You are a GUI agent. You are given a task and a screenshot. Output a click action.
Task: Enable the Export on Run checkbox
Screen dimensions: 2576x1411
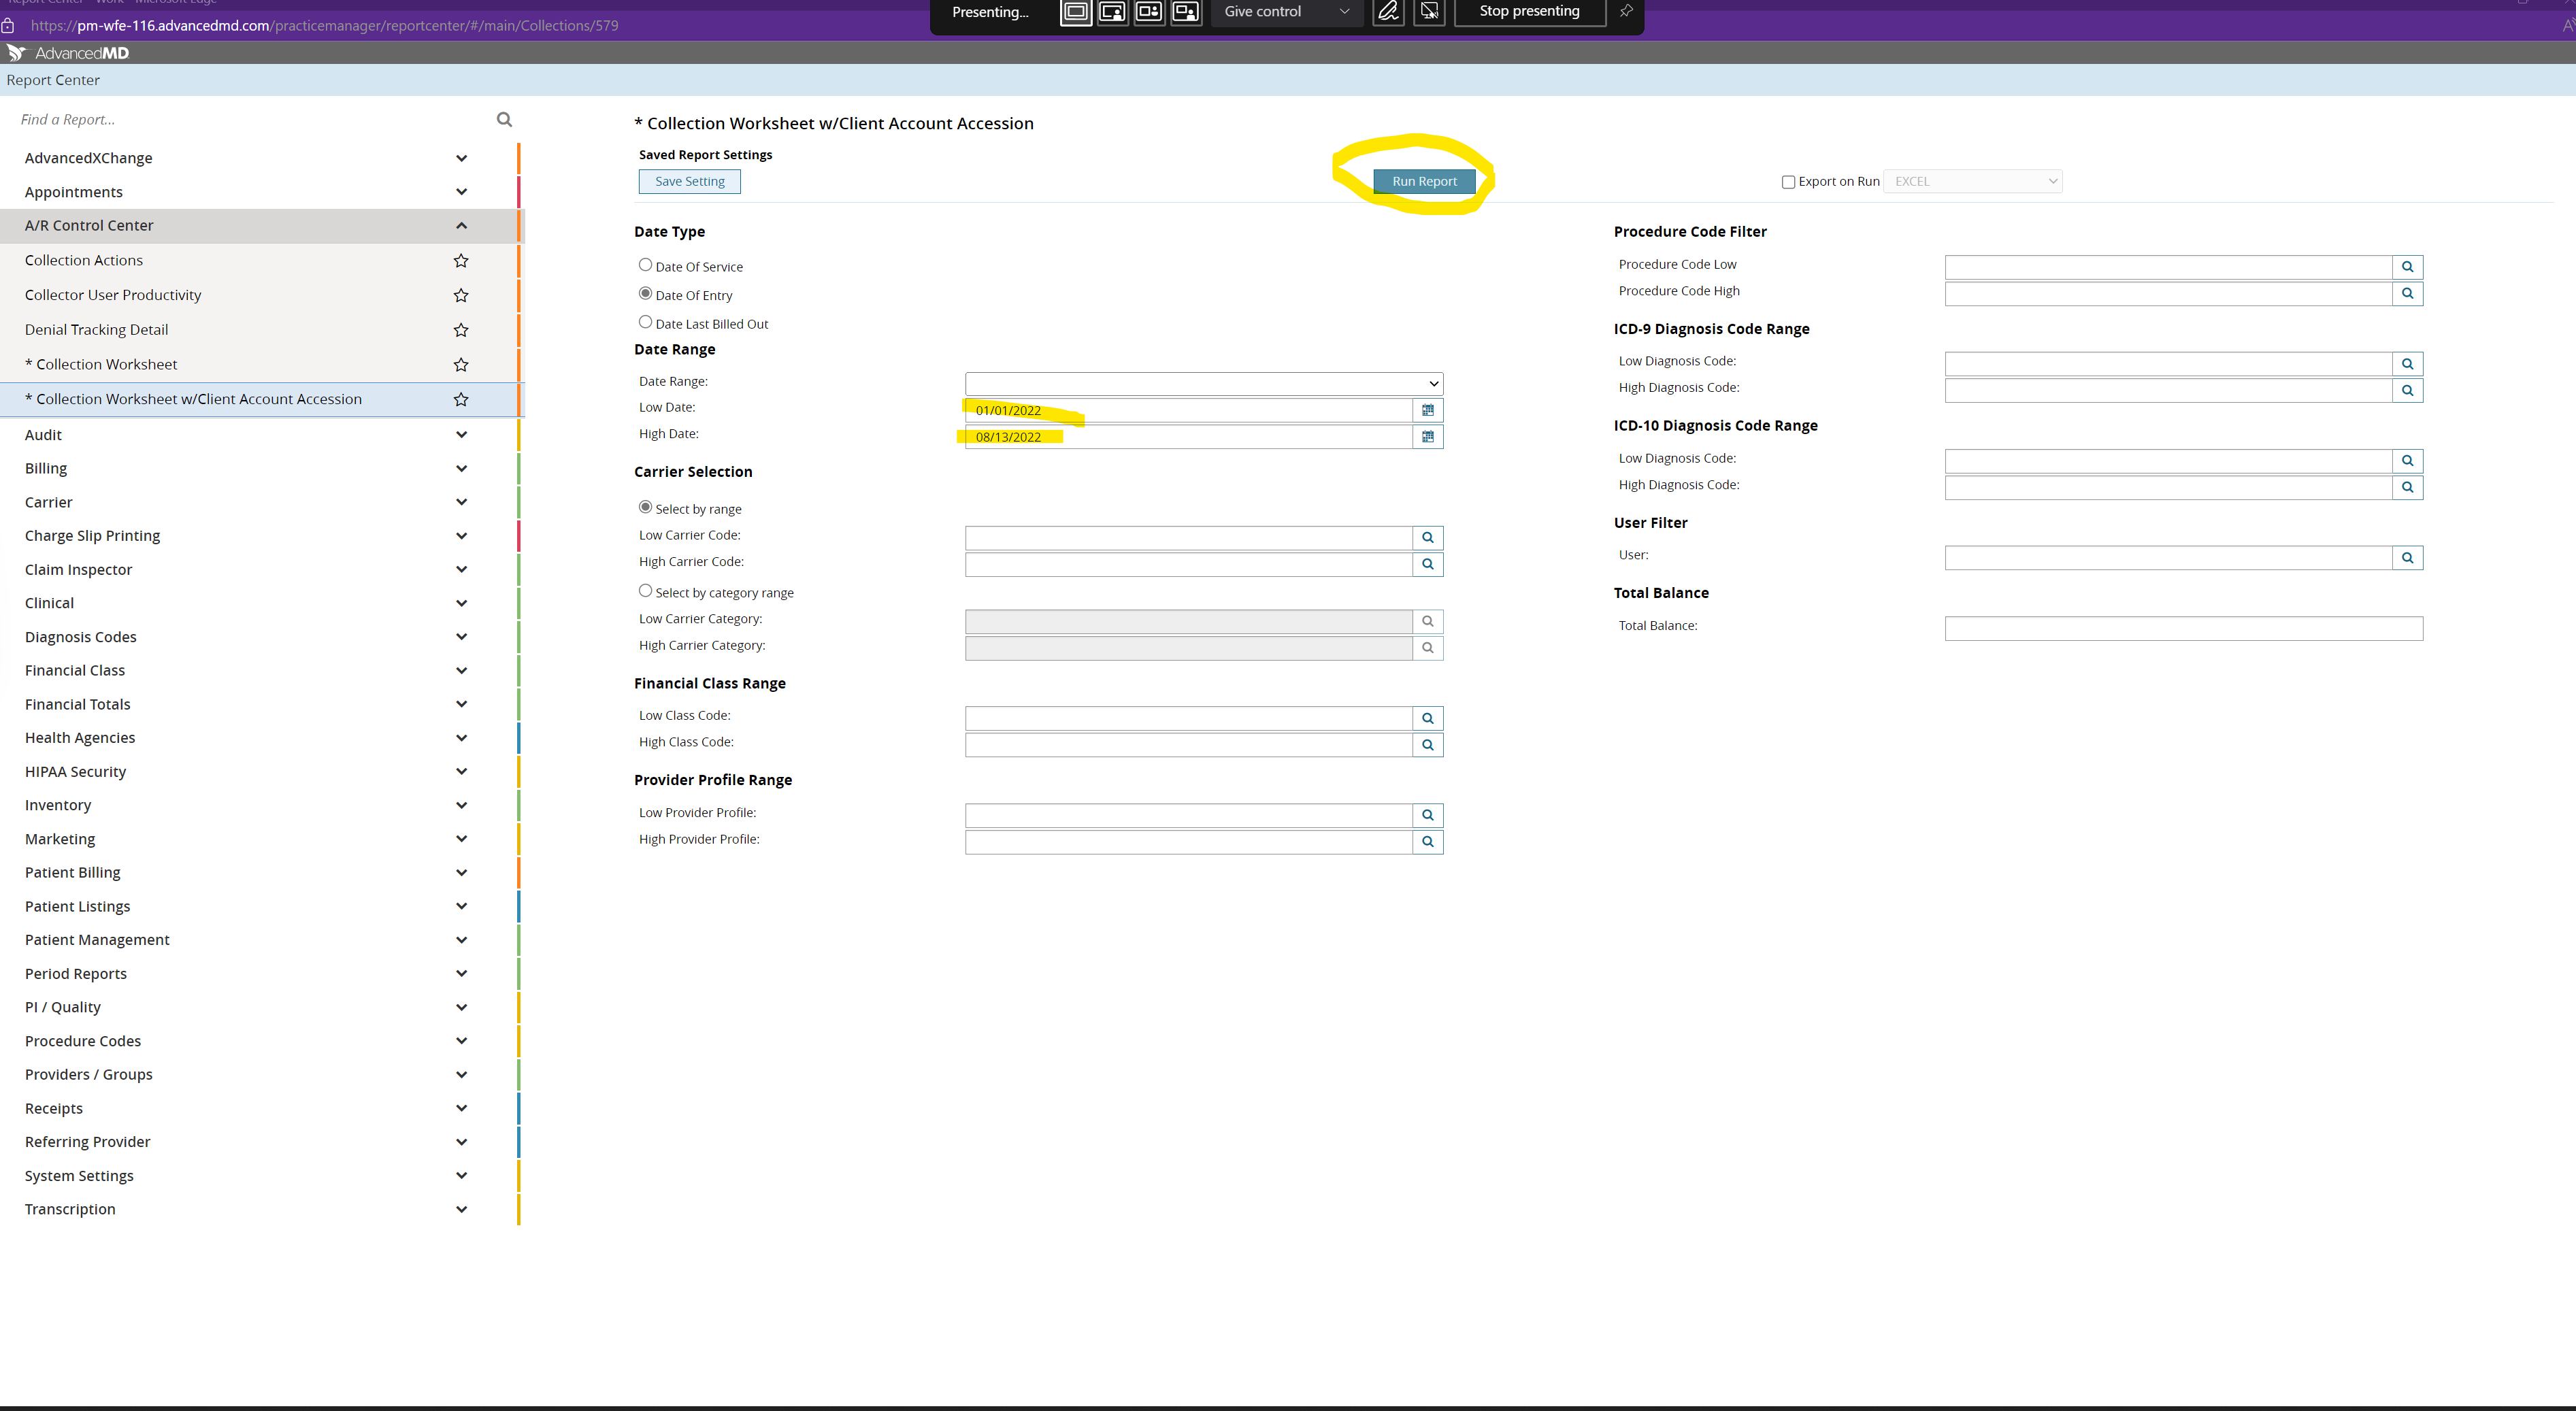pos(1788,182)
